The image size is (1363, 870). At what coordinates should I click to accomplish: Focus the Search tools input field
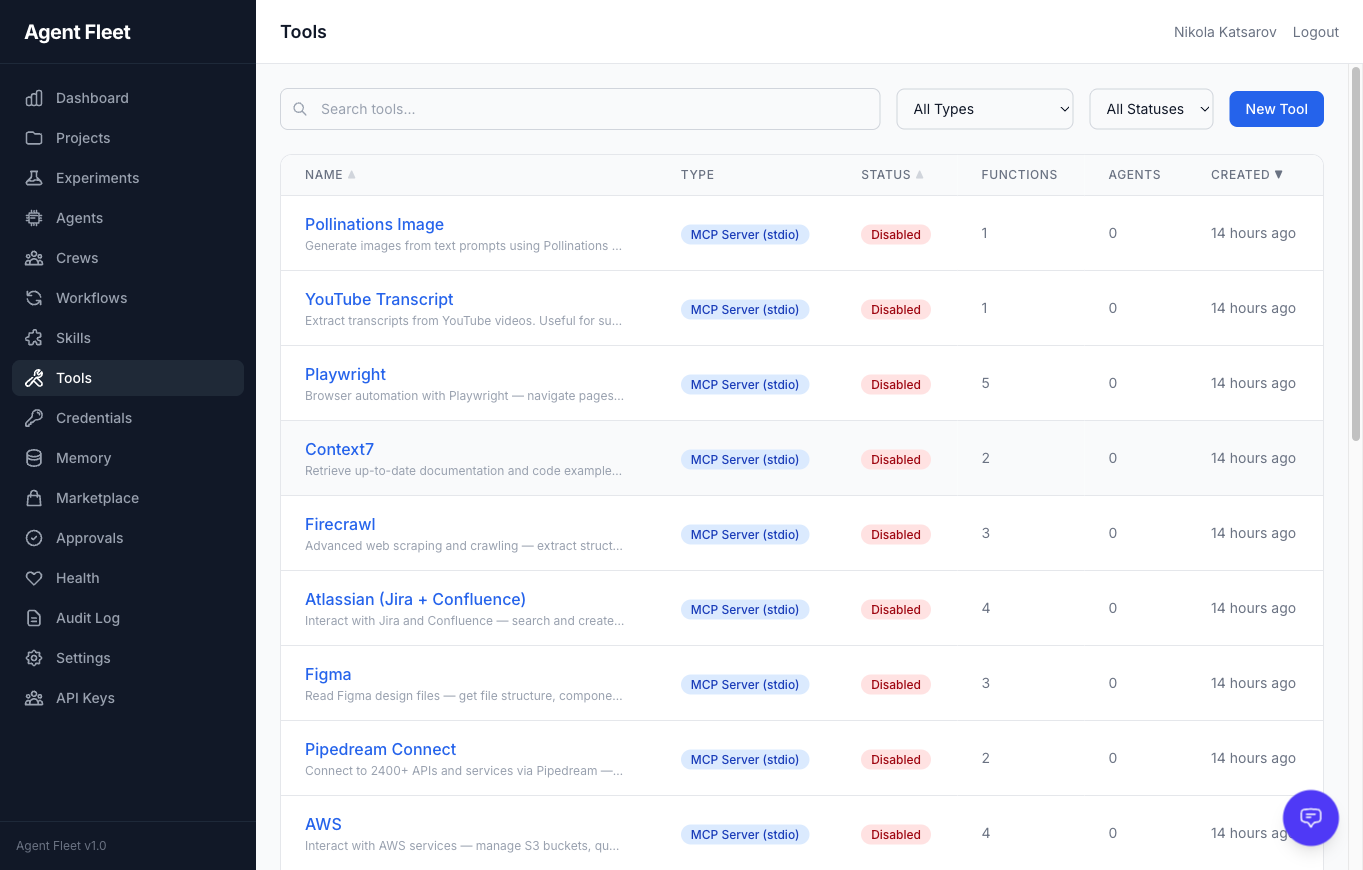pos(580,109)
